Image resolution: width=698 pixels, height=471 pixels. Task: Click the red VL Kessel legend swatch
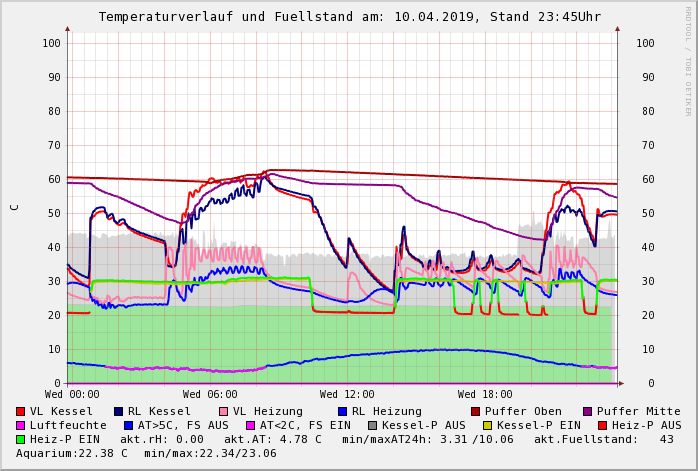point(21,411)
